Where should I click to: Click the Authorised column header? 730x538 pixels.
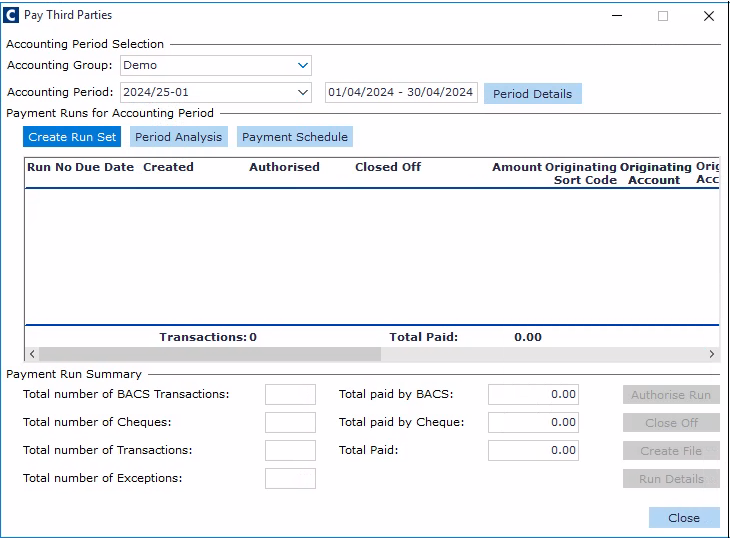[284, 167]
